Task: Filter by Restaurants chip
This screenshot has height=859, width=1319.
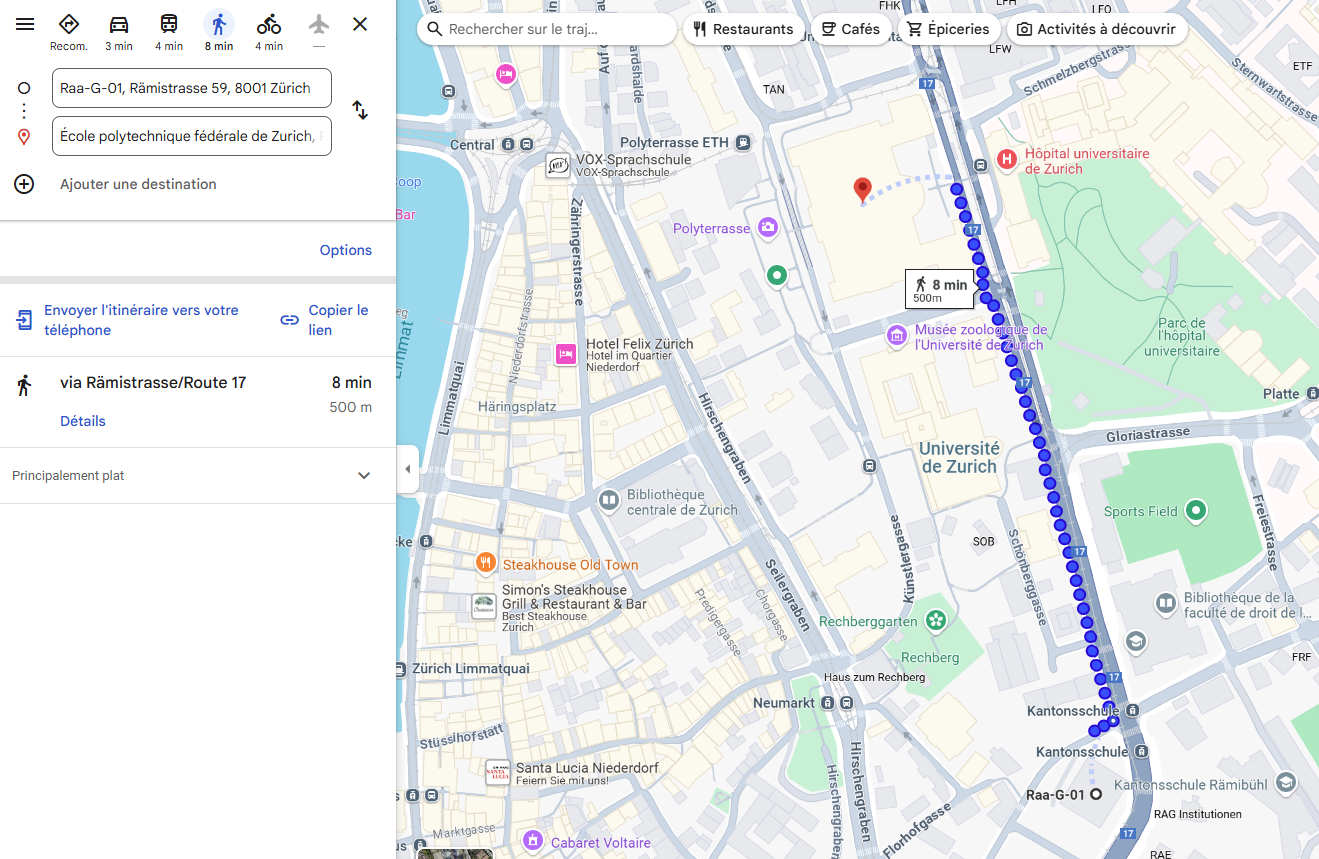Action: 744,29
